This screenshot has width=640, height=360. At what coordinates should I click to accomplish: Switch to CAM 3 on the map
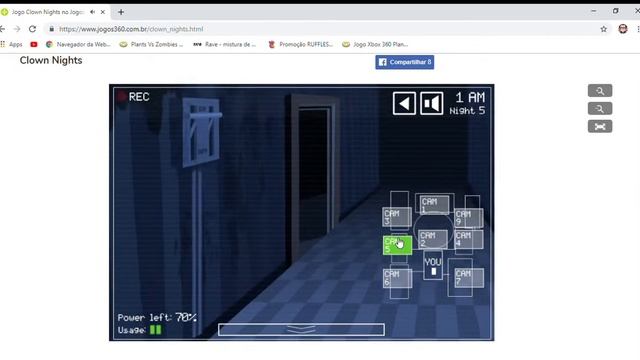tap(397, 217)
